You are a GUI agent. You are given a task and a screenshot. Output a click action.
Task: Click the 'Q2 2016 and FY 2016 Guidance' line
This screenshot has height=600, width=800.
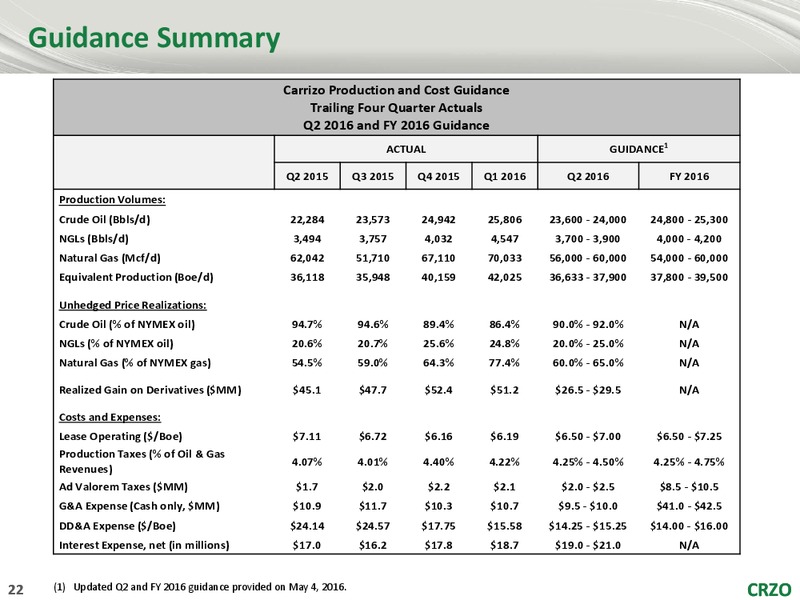tap(396, 125)
